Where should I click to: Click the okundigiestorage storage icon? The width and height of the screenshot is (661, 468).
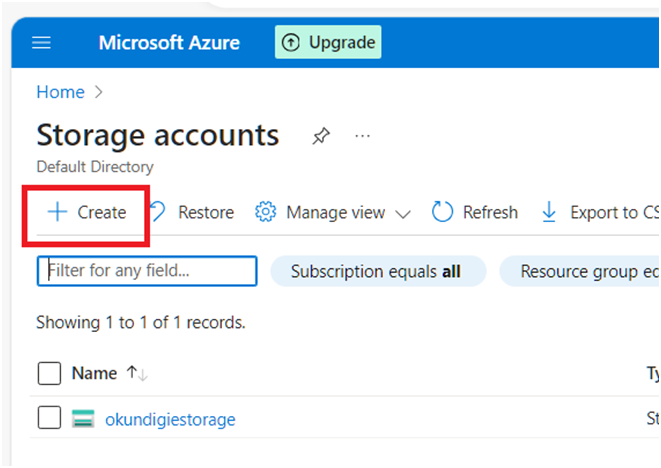(x=83, y=419)
